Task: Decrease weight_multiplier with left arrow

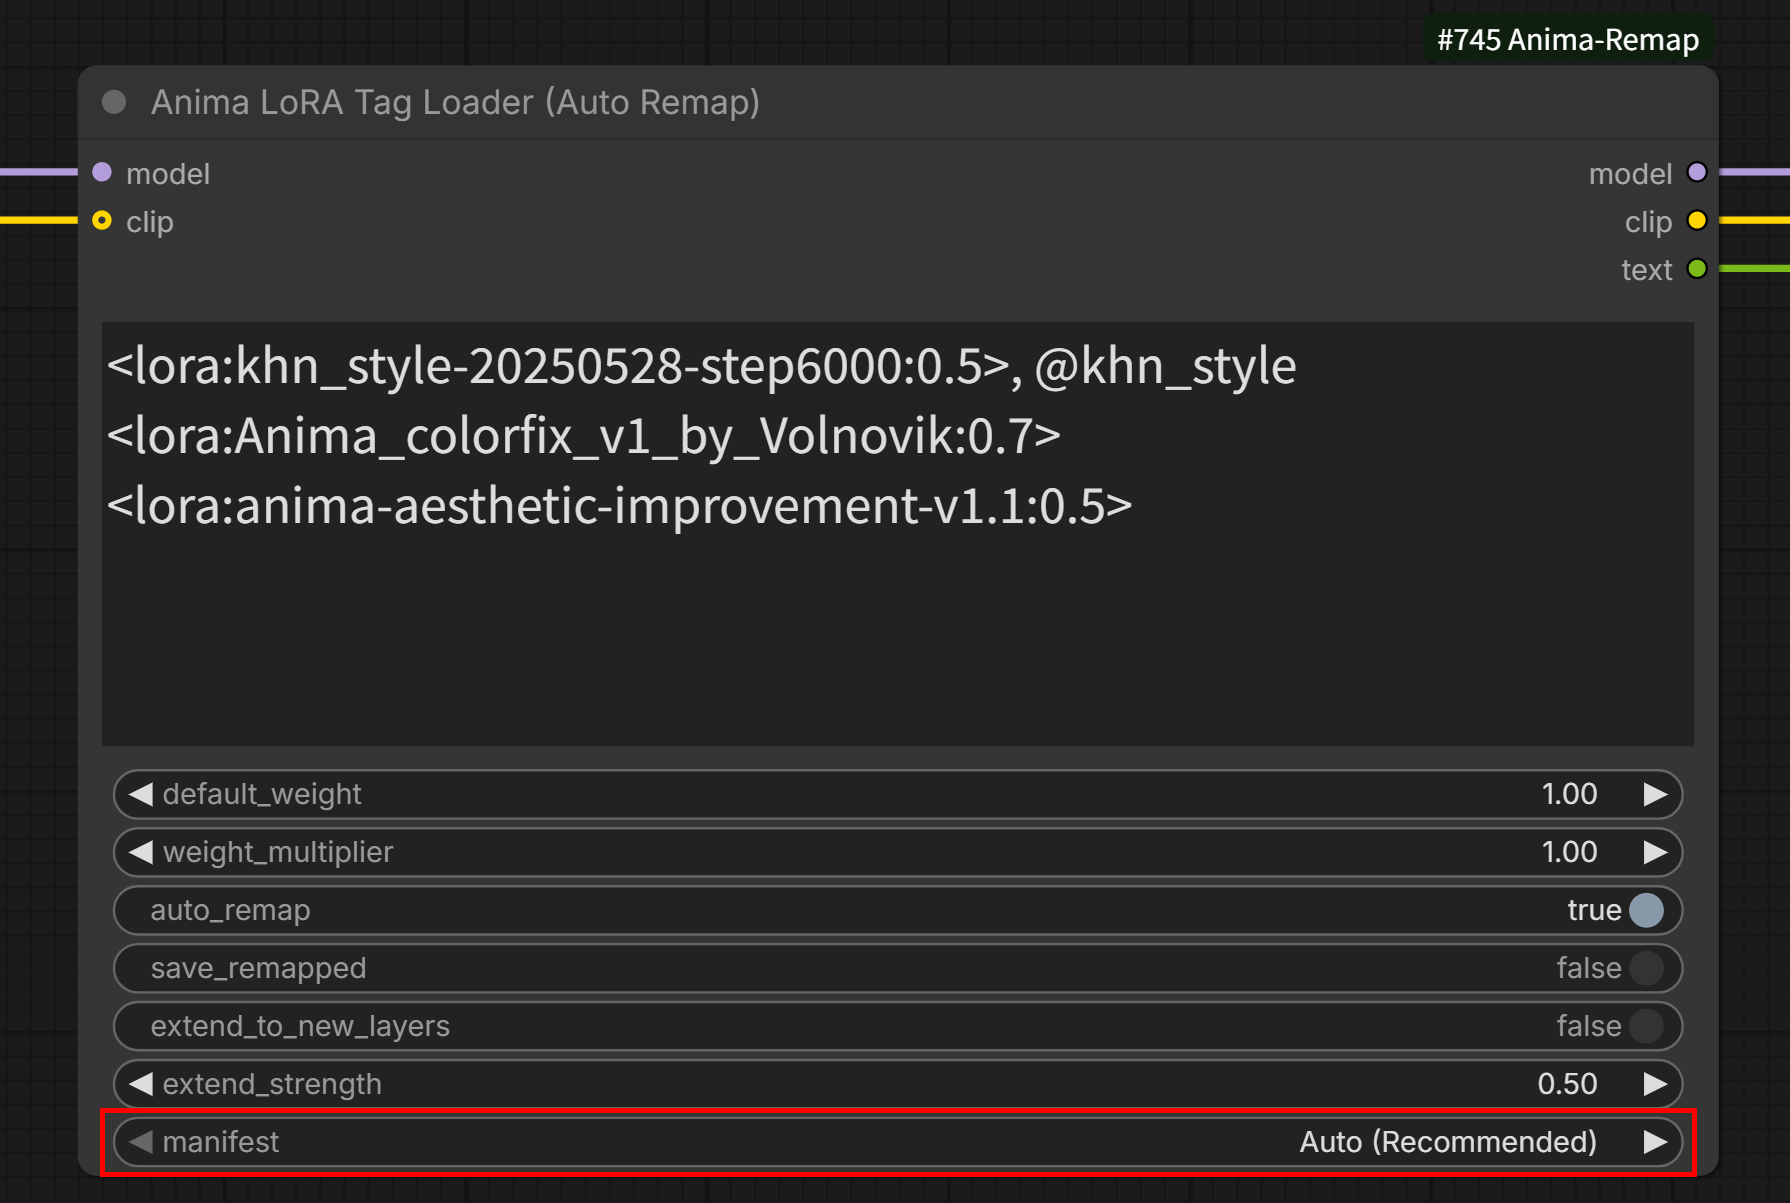Action: 141,852
